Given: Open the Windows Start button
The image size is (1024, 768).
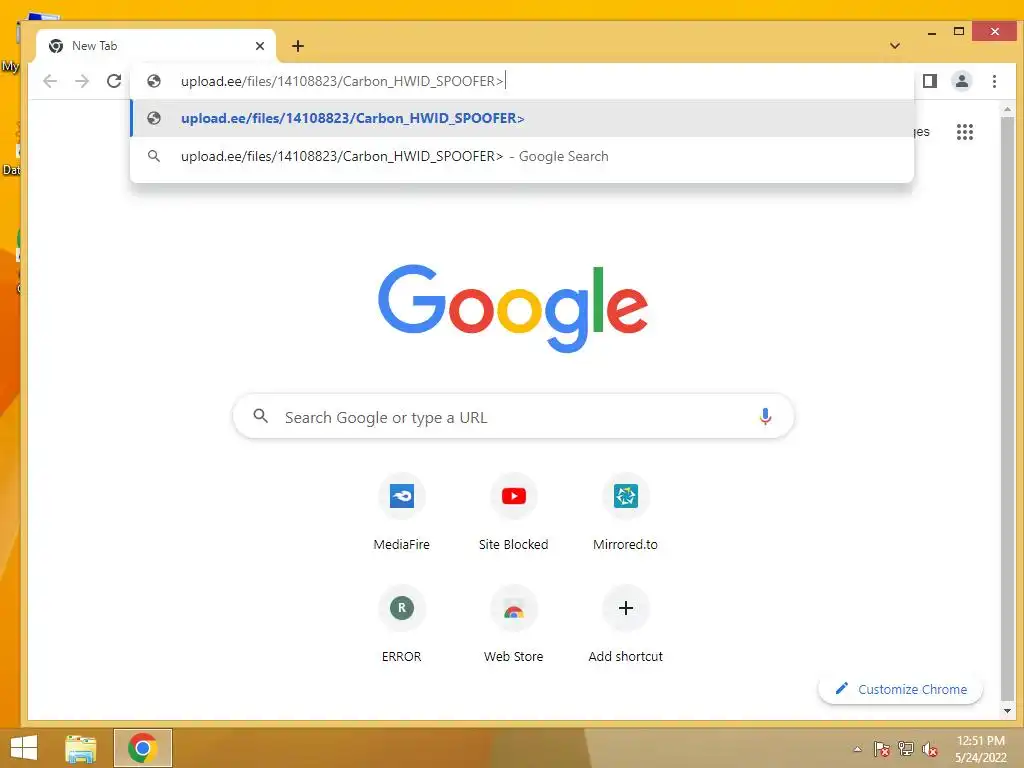Looking at the screenshot, I should [24, 748].
